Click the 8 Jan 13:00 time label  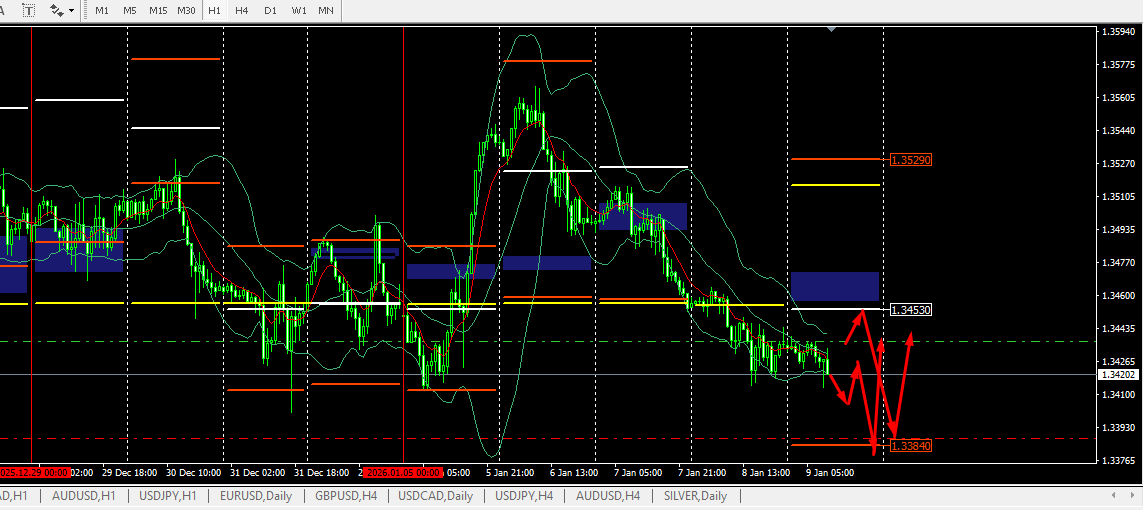766,472
